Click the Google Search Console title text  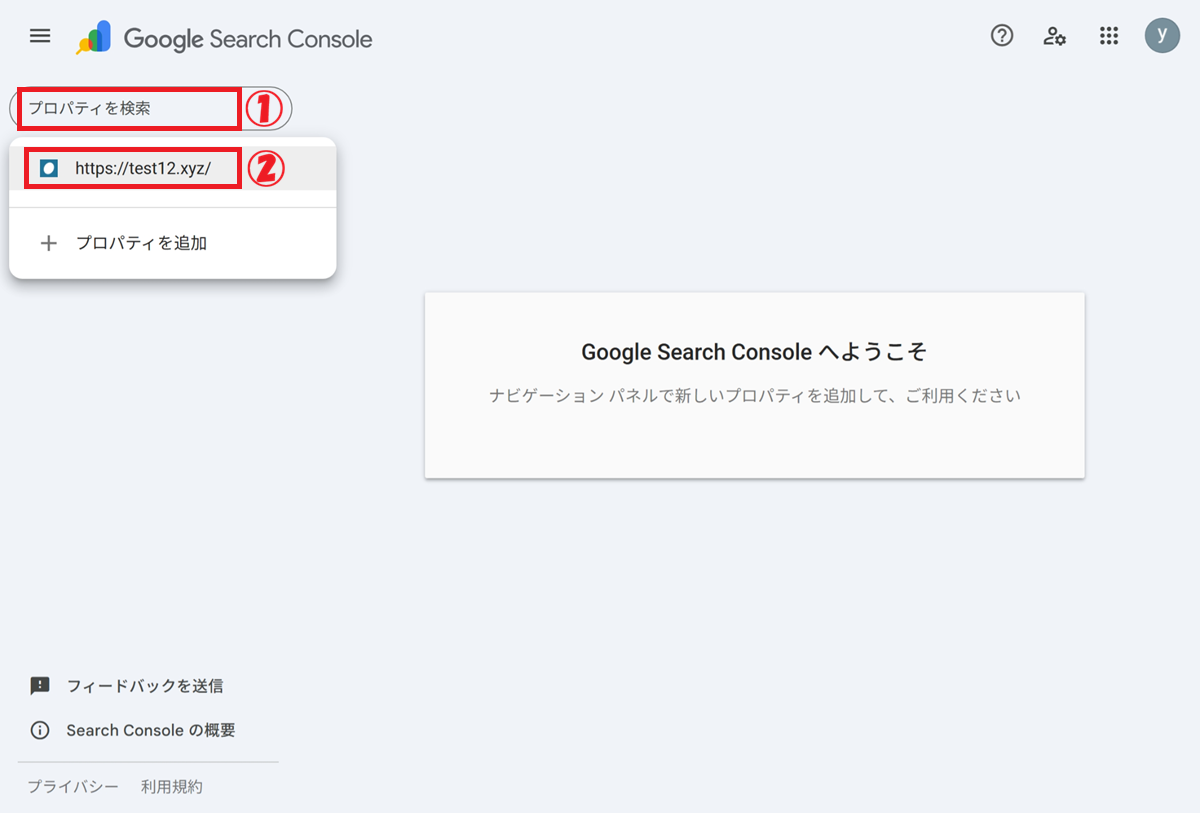point(248,39)
